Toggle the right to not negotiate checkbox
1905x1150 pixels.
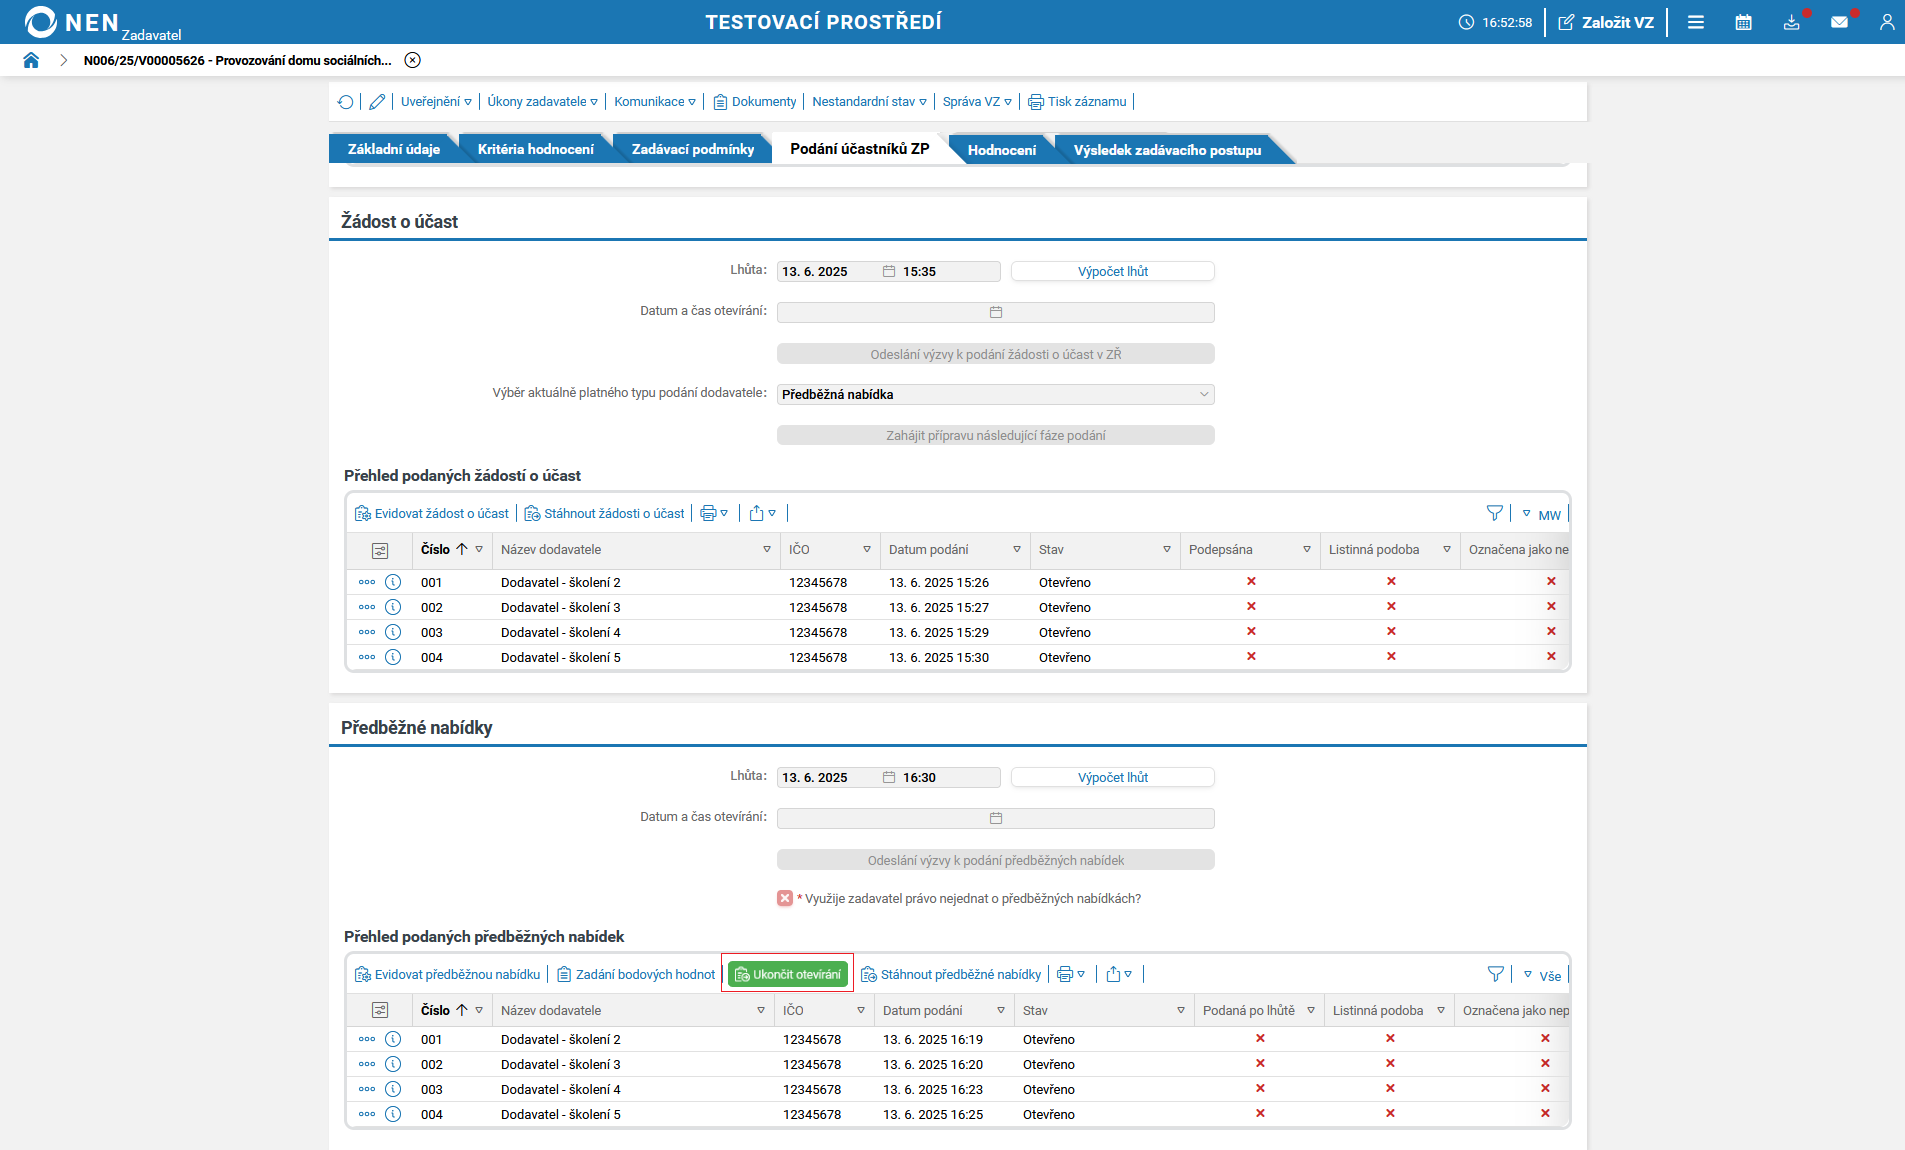point(785,898)
